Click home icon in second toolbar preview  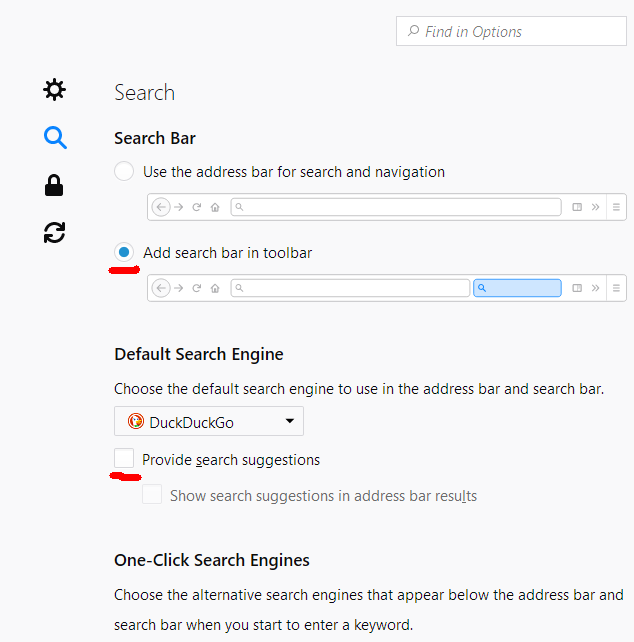(x=215, y=288)
